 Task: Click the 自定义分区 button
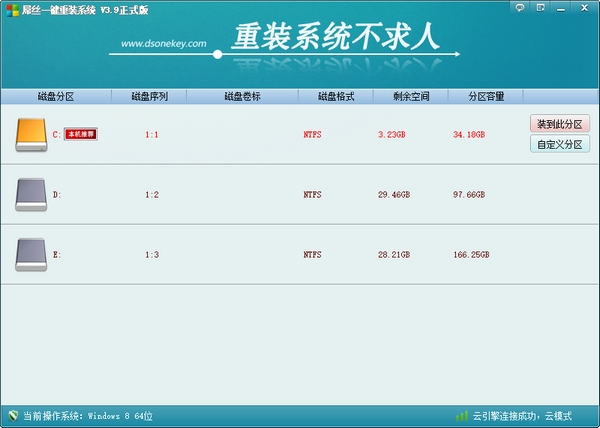tap(559, 144)
